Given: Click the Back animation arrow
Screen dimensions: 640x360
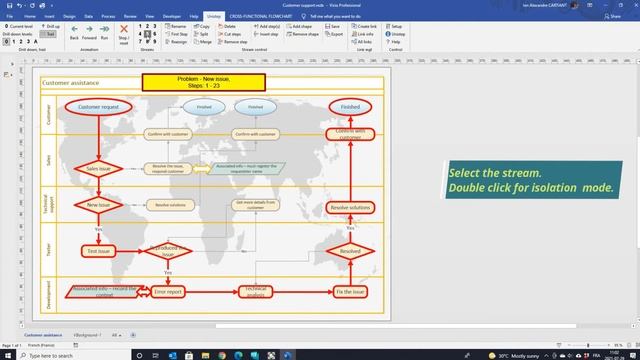Looking at the screenshot, I should pos(74,32).
